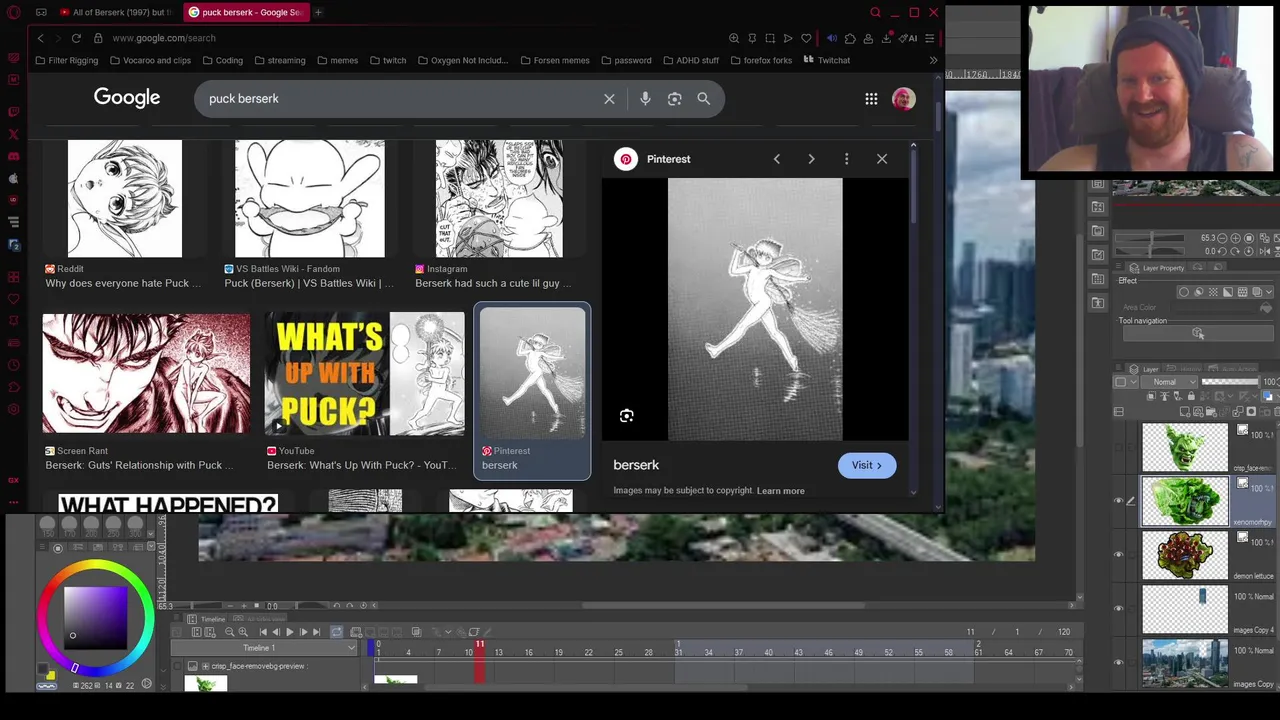This screenshot has width=1280, height=720.
Task: Switch to All of Berserk (1997) tab
Action: tap(116, 12)
